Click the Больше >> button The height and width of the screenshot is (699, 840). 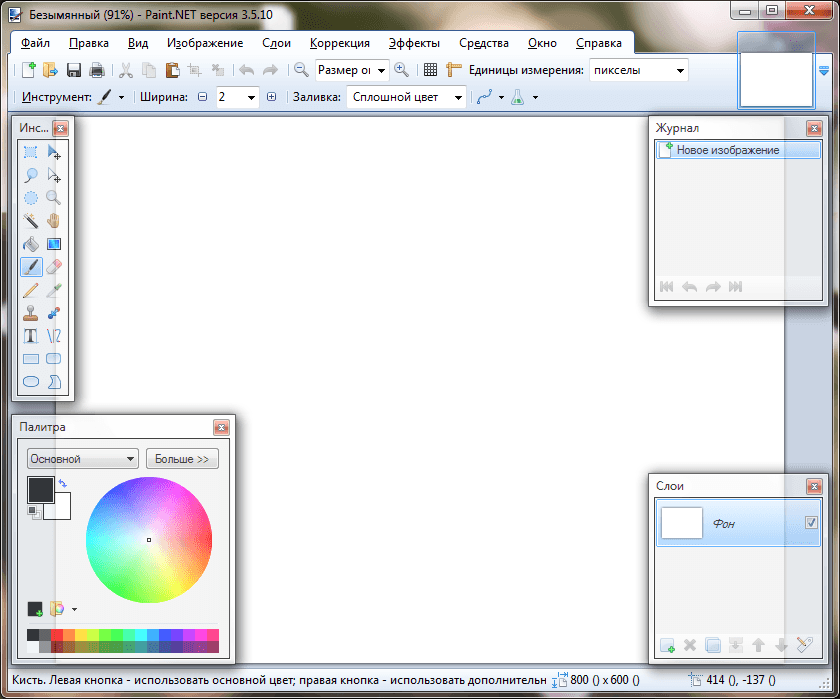click(182, 459)
